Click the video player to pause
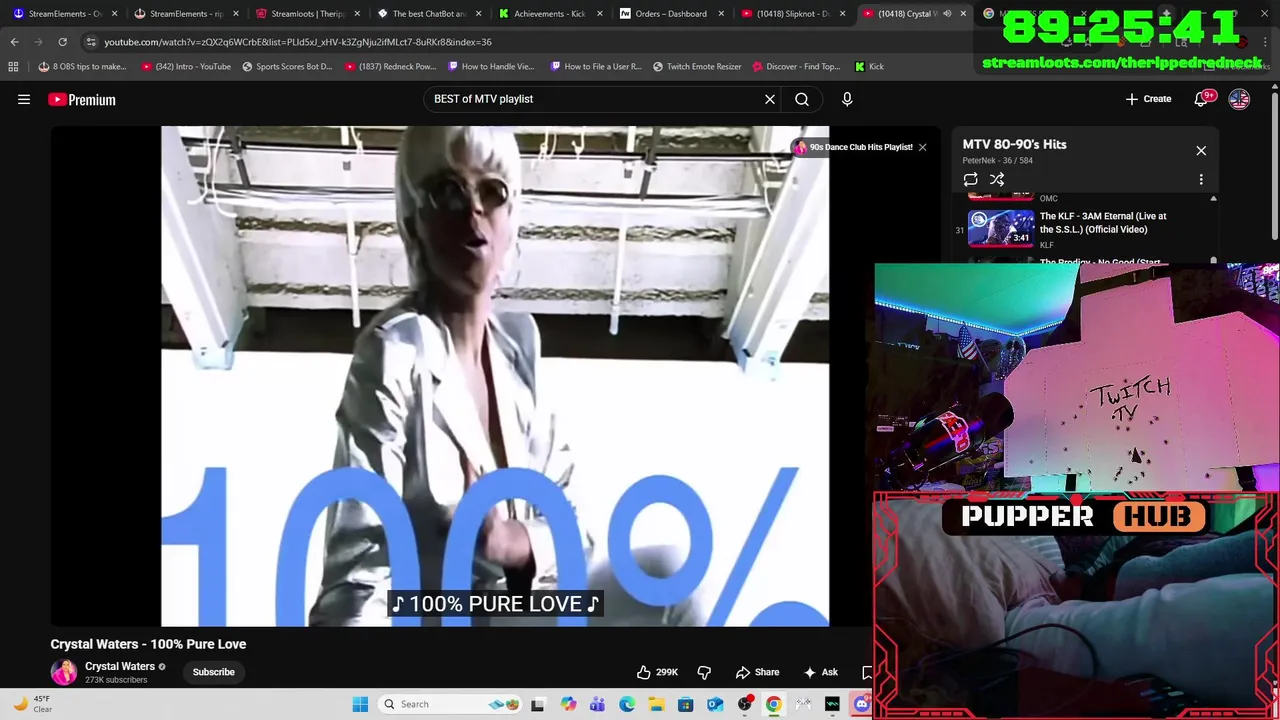 (x=495, y=376)
